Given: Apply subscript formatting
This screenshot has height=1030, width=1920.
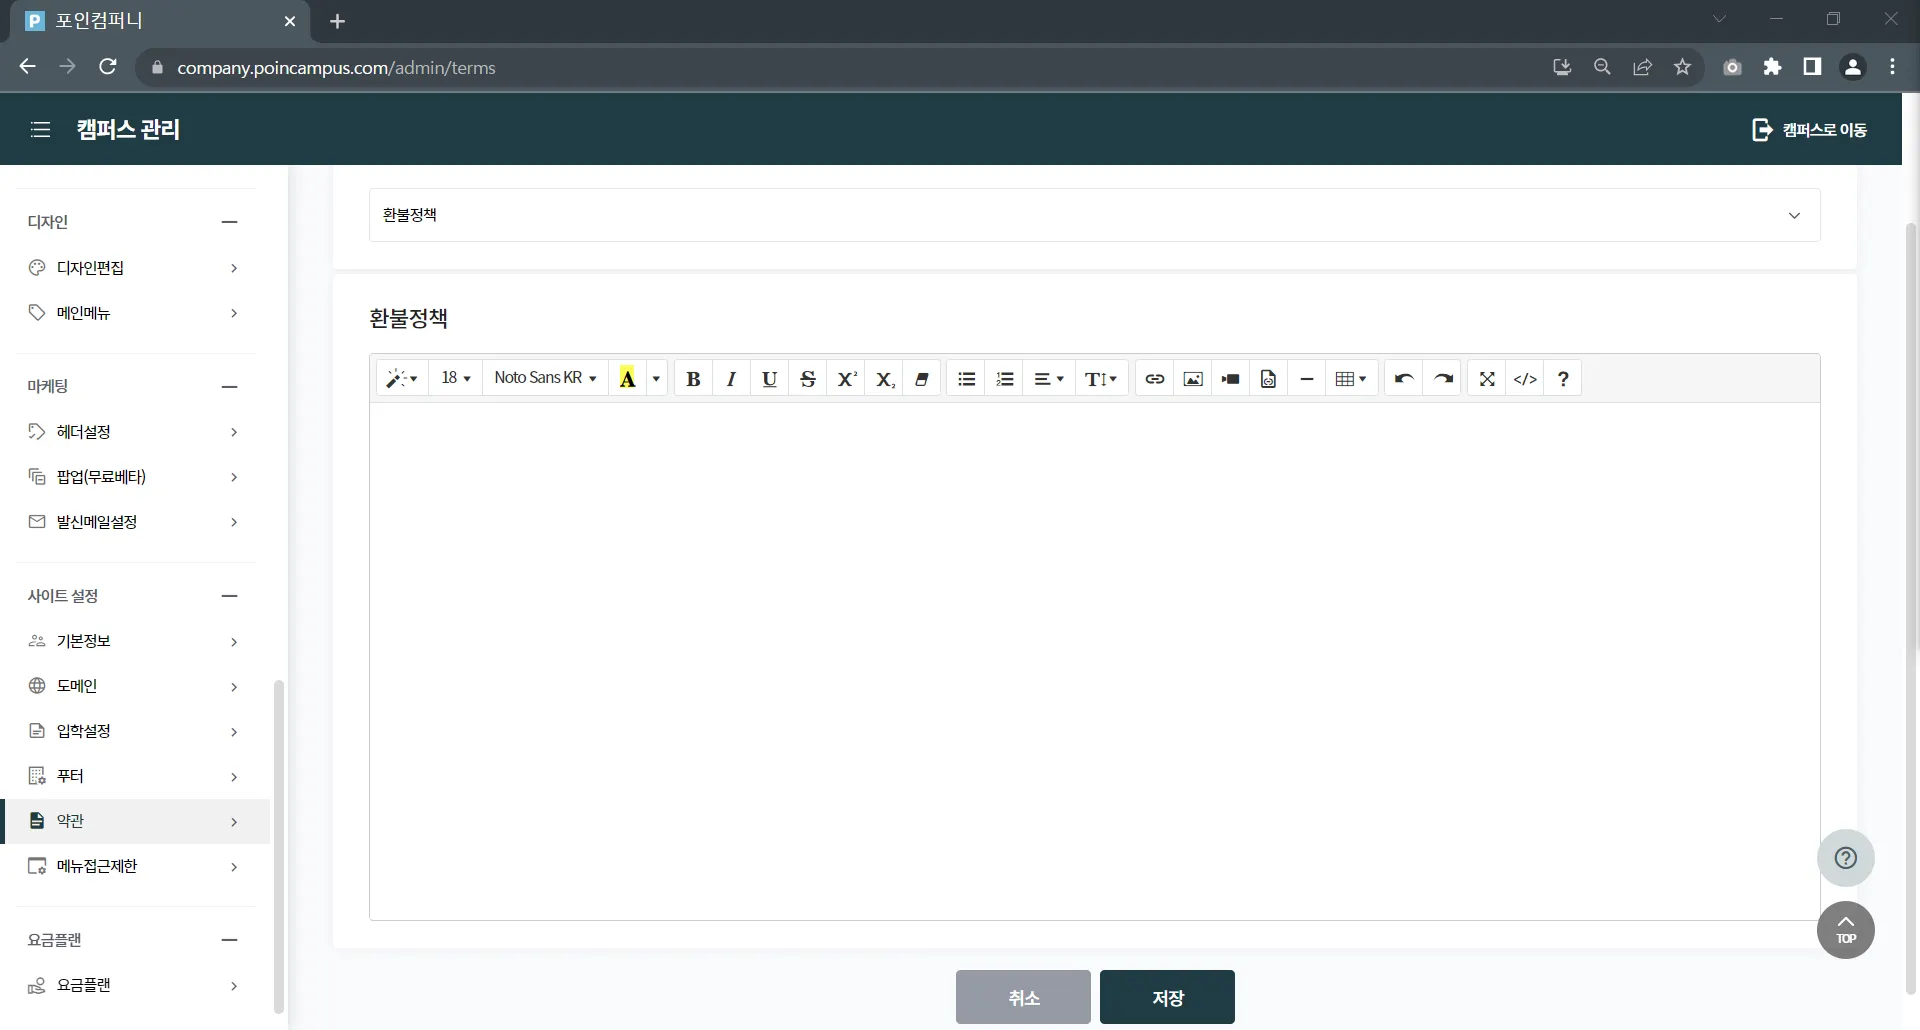Looking at the screenshot, I should [x=884, y=379].
